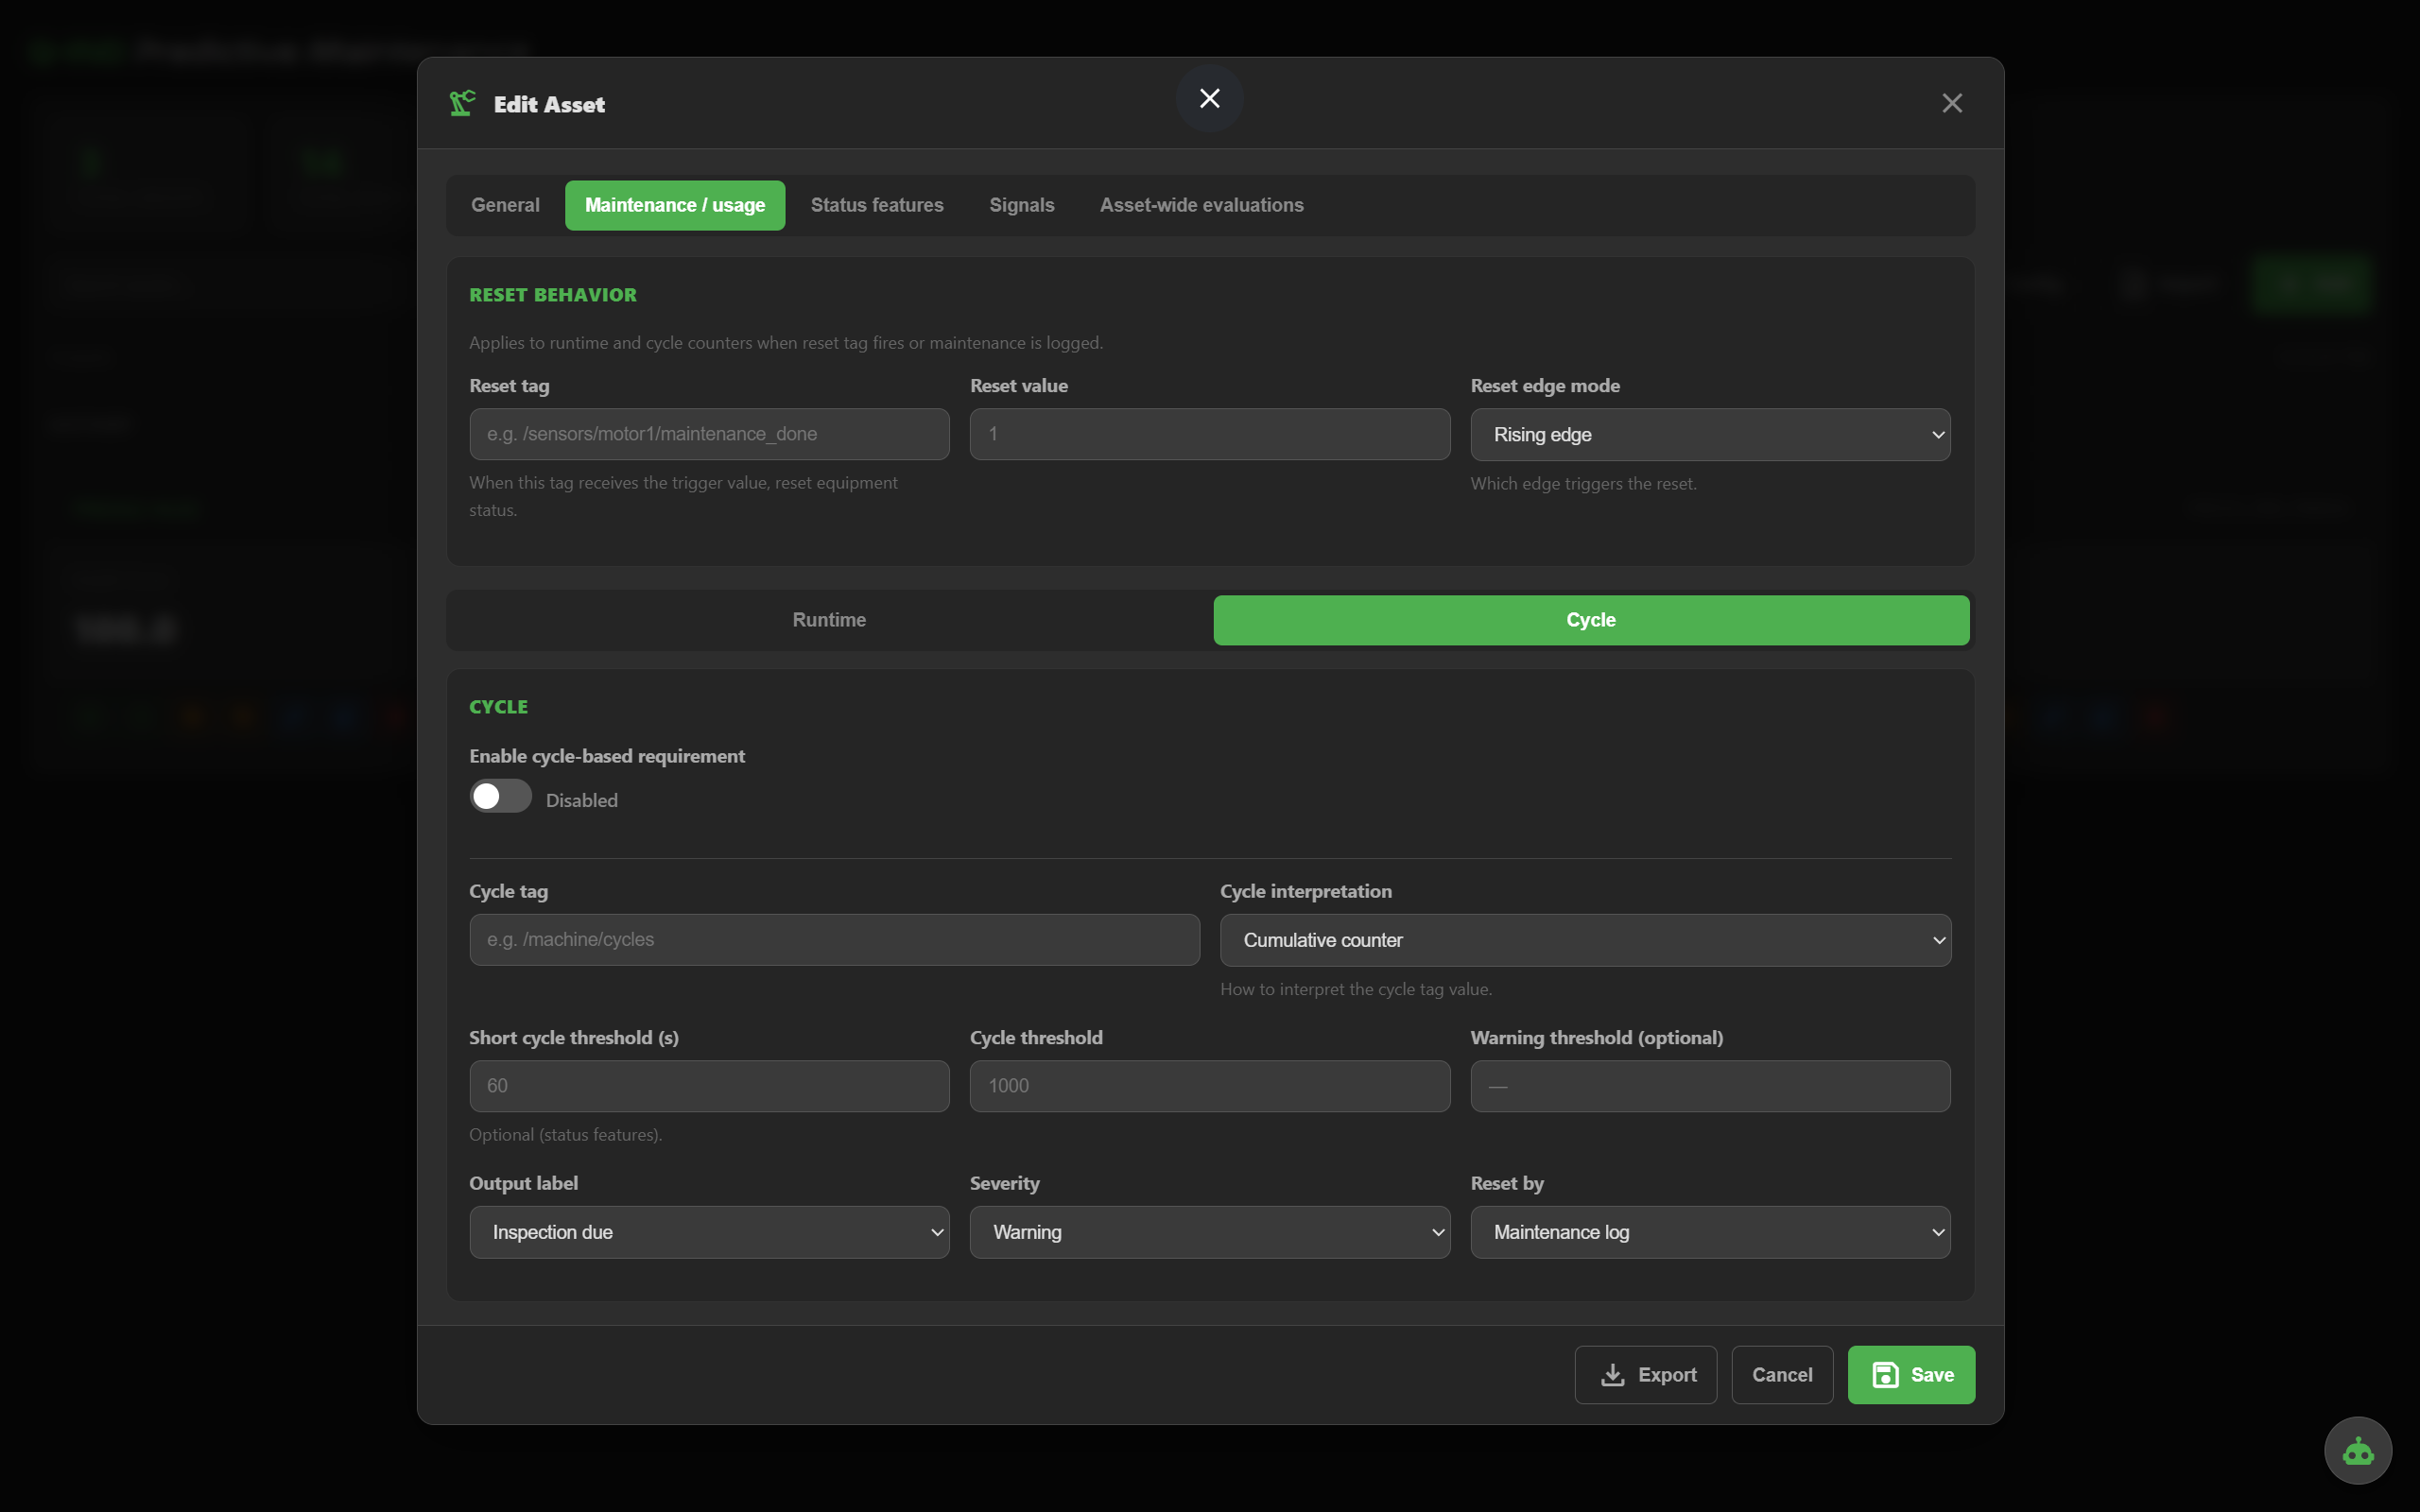Click the CYCLE section heading
Screen dimensions: 2420x1512
pyautogui.click(x=498, y=707)
